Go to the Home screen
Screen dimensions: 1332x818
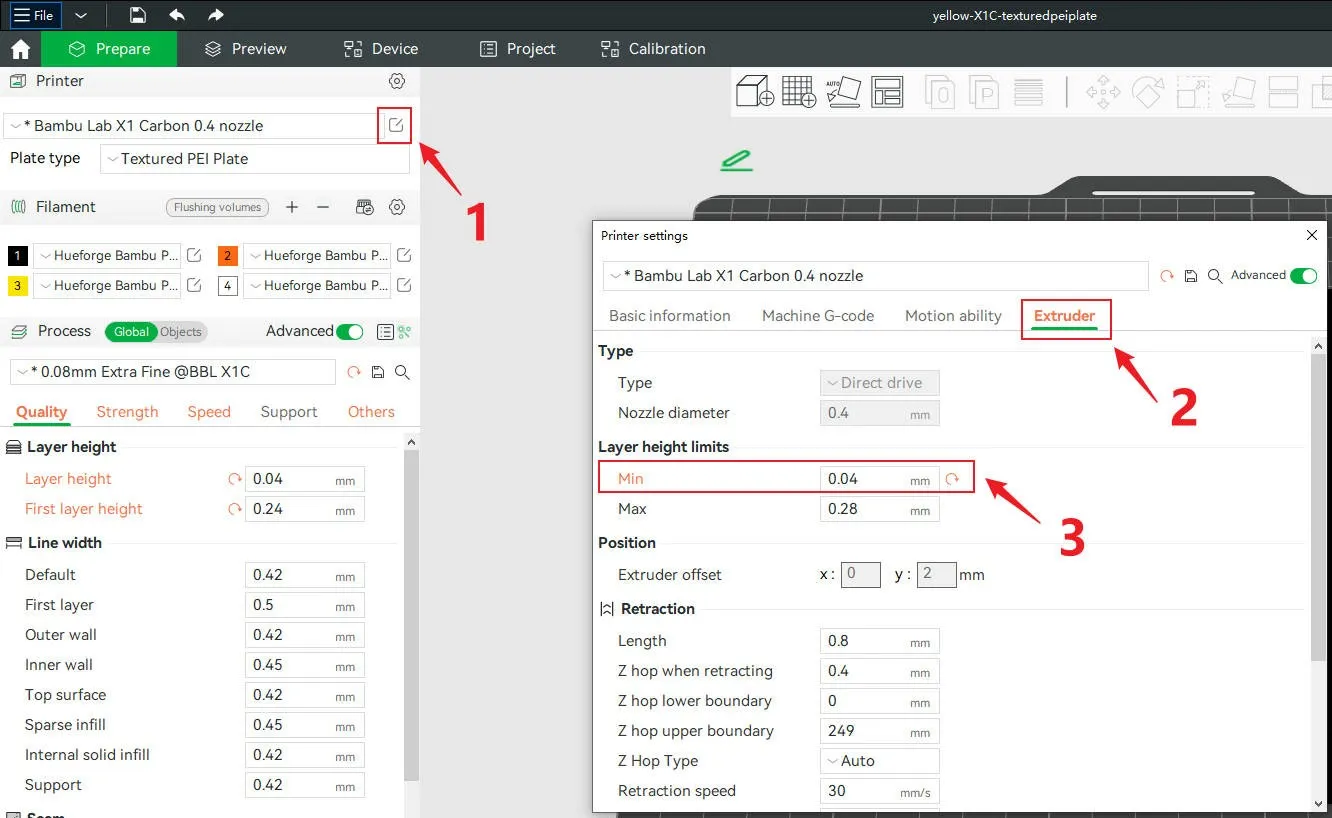click(21, 49)
